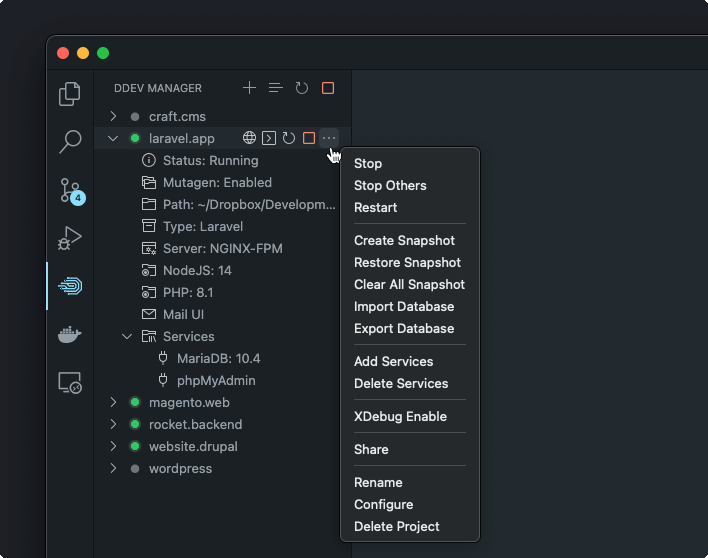Click the Mutagen row icon

149,182
